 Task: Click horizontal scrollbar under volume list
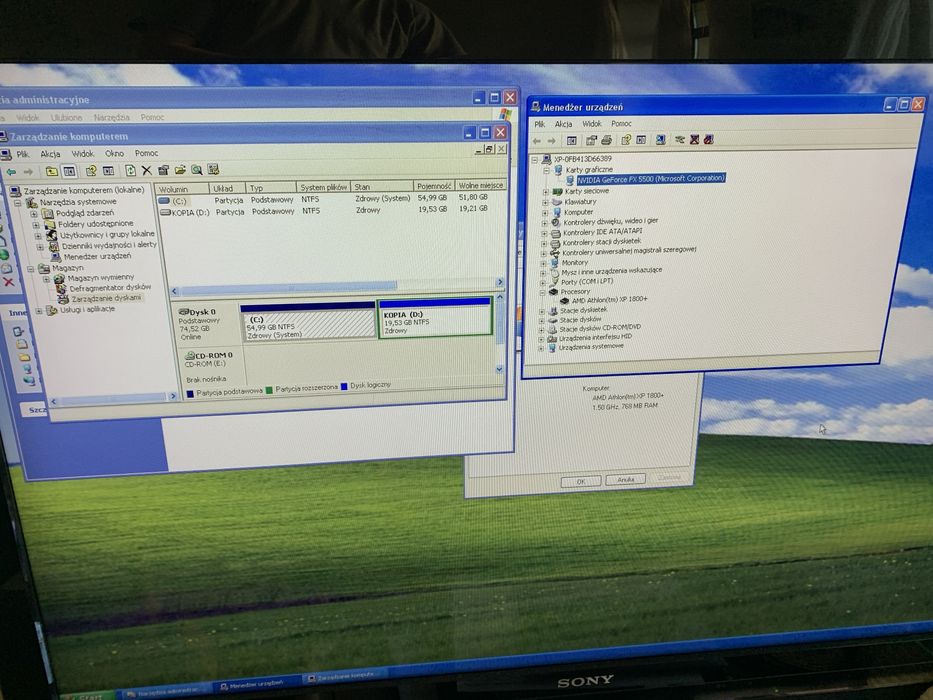337,288
